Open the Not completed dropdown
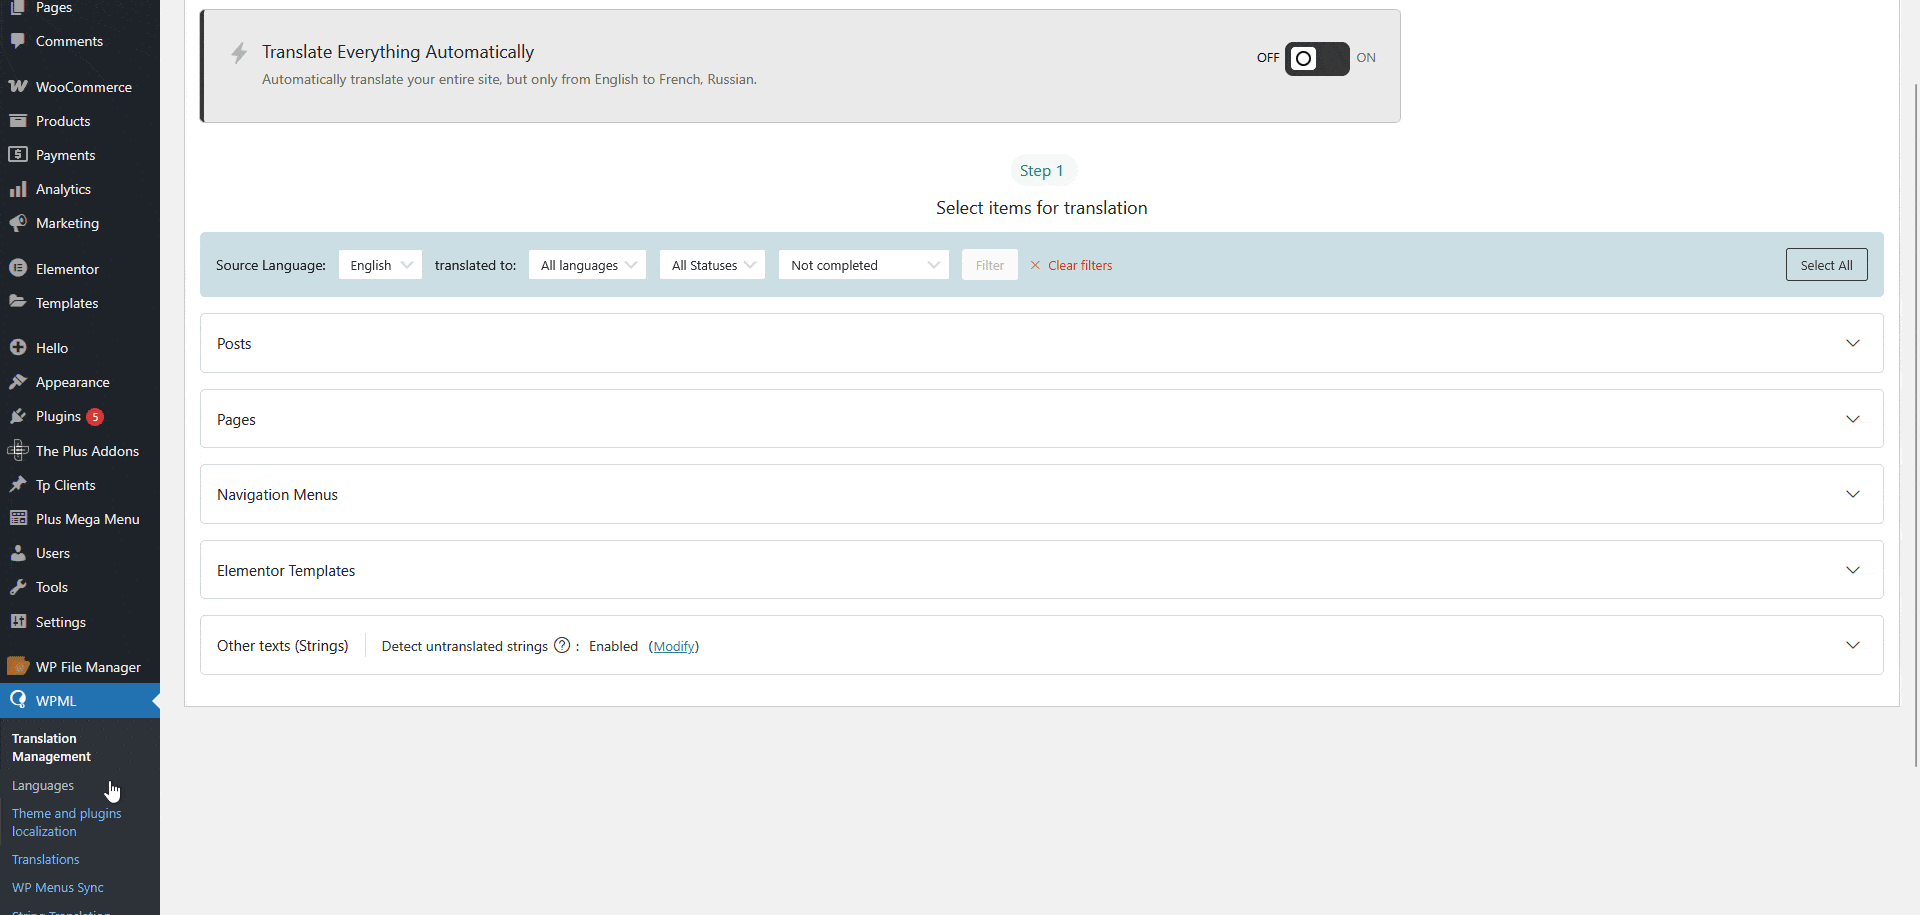Image resolution: width=1920 pixels, height=915 pixels. click(863, 265)
